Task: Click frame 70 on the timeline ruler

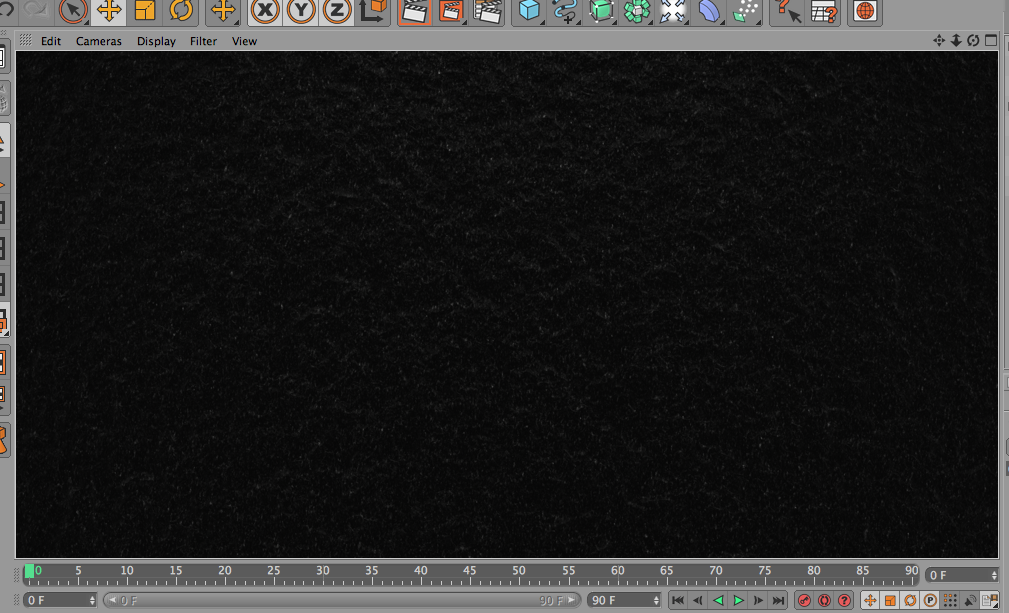Action: [716, 573]
